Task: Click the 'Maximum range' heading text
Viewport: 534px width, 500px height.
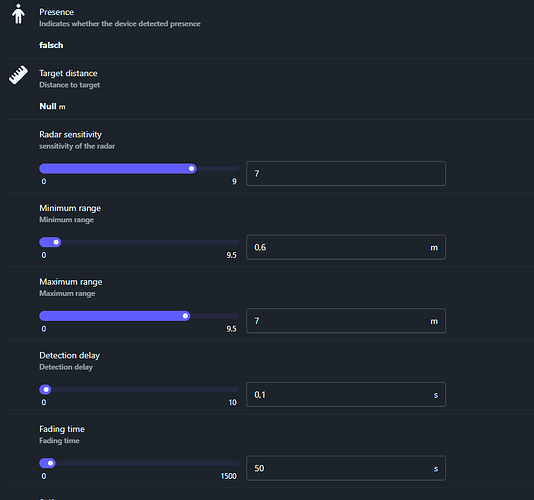Action: (71, 282)
